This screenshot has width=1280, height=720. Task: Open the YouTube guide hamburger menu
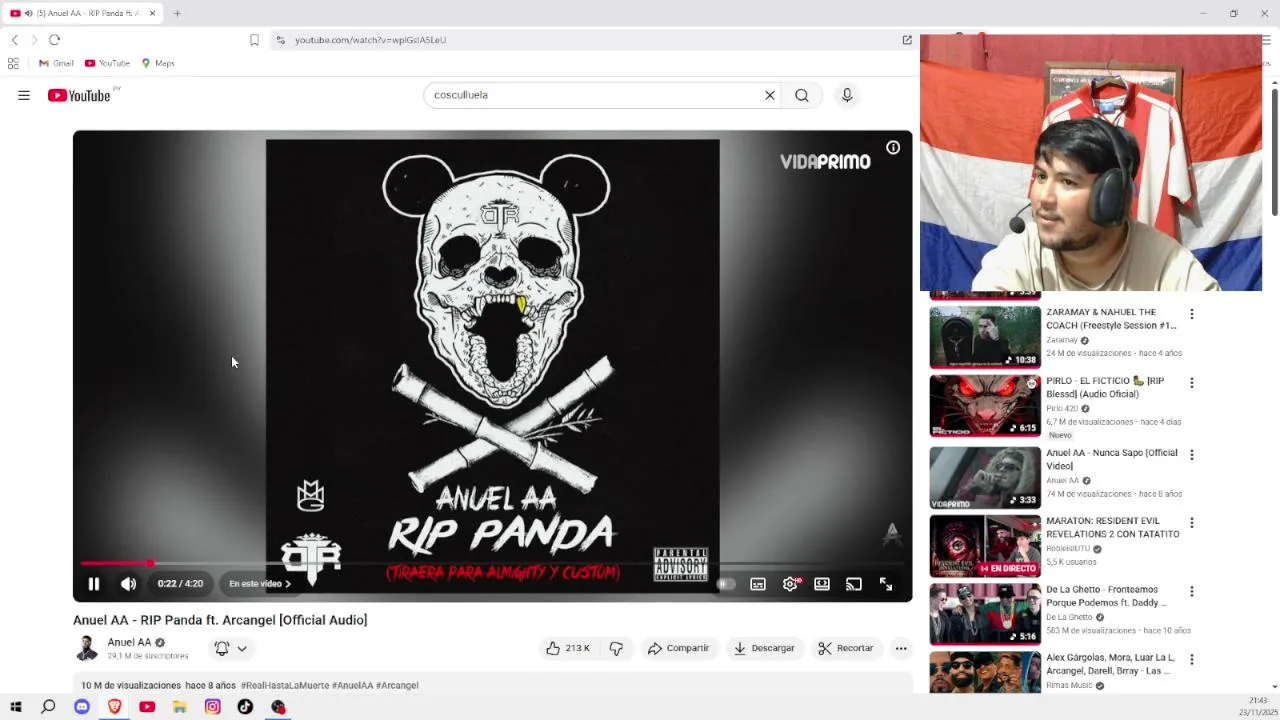click(x=24, y=95)
